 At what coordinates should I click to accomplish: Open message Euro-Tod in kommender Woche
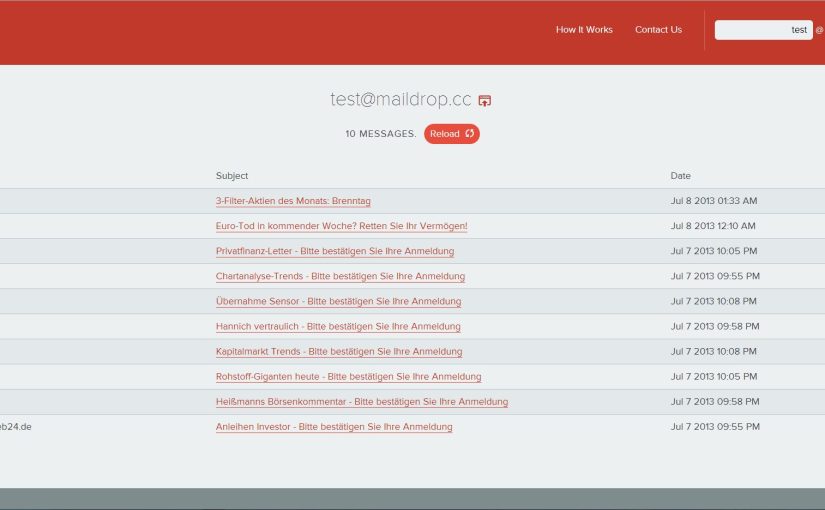[x=341, y=226]
